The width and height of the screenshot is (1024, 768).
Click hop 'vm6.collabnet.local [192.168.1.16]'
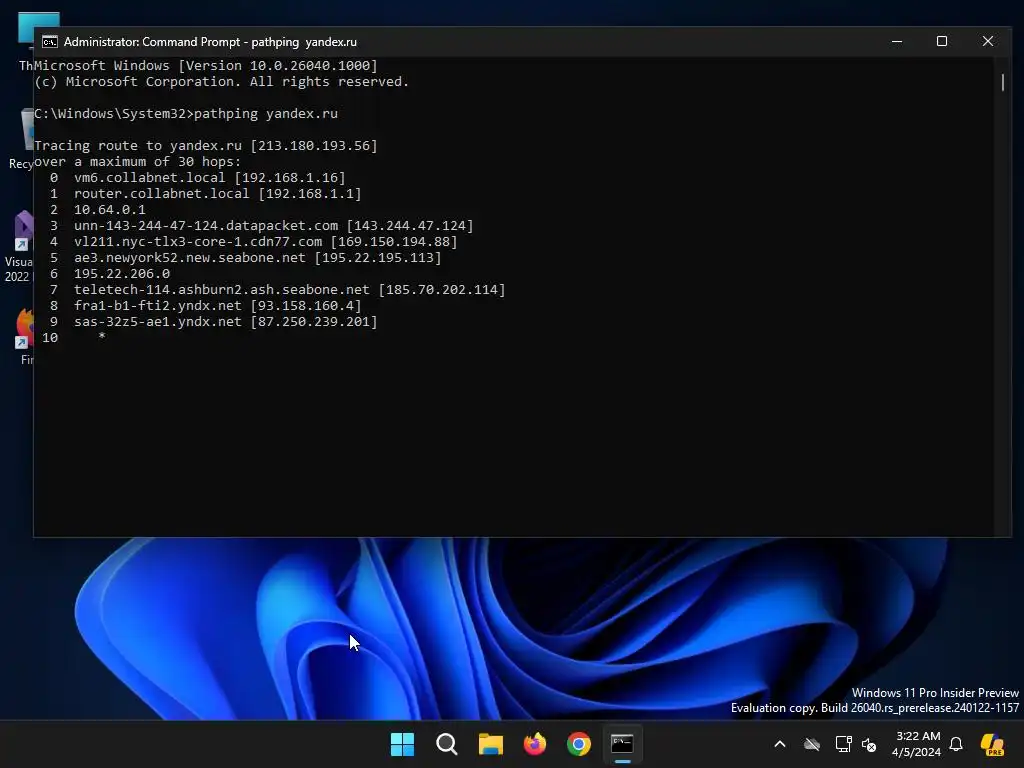210,178
